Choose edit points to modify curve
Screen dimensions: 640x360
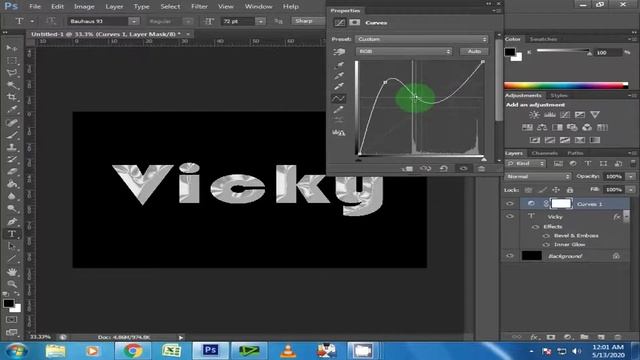pos(338,98)
